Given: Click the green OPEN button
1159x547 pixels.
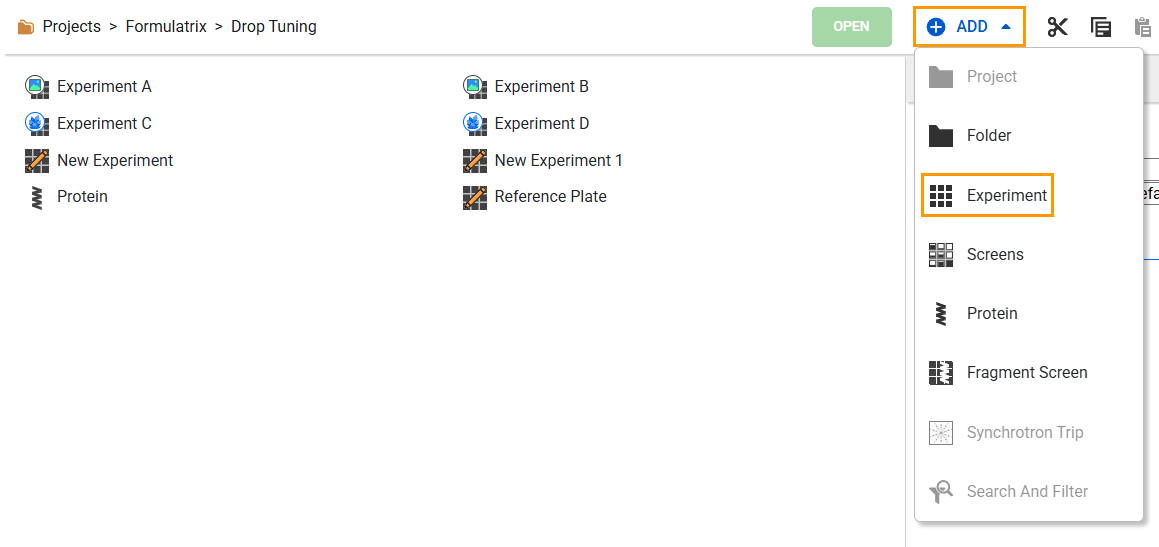Looking at the screenshot, I should 852,27.
